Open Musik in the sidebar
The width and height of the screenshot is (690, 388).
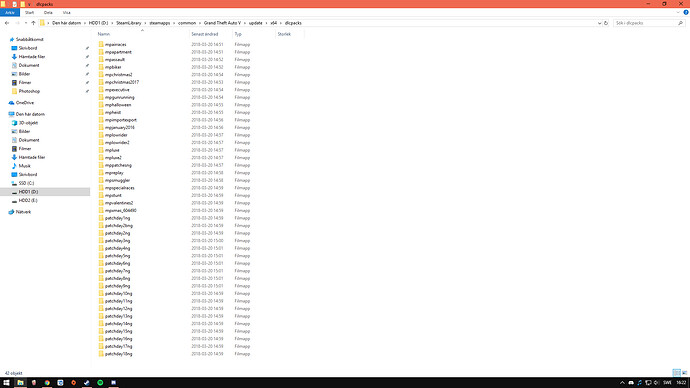(x=24, y=166)
